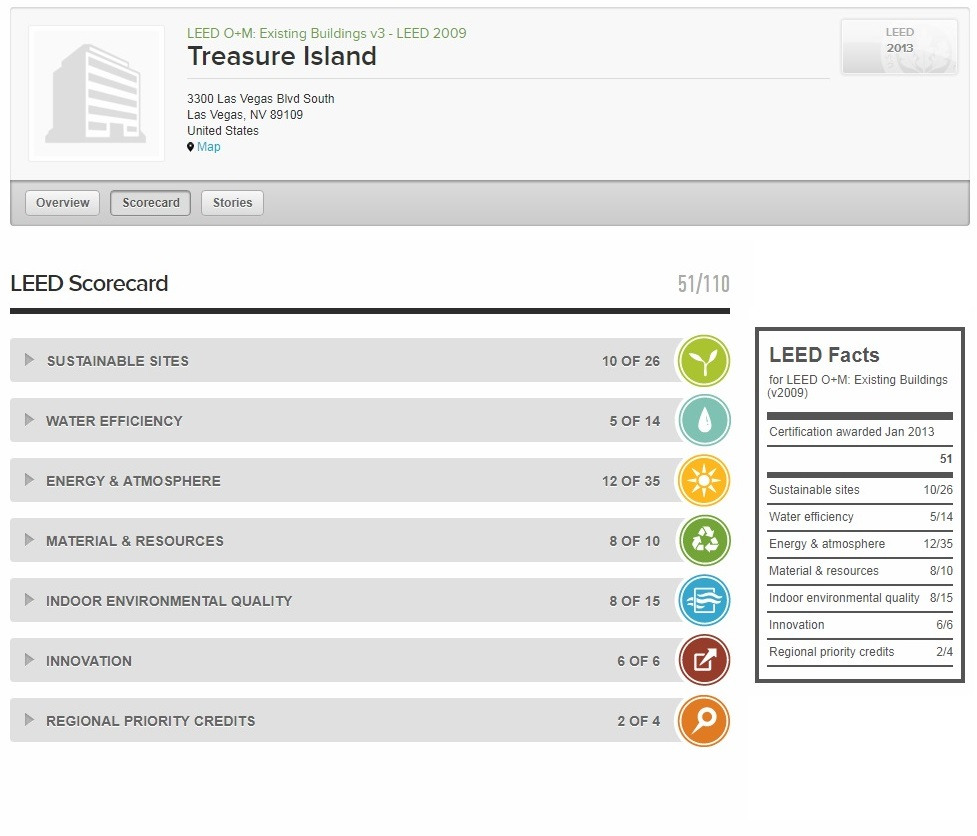Click the Energy & Atmosphere sun icon
This screenshot has height=836, width=977.
point(703,480)
